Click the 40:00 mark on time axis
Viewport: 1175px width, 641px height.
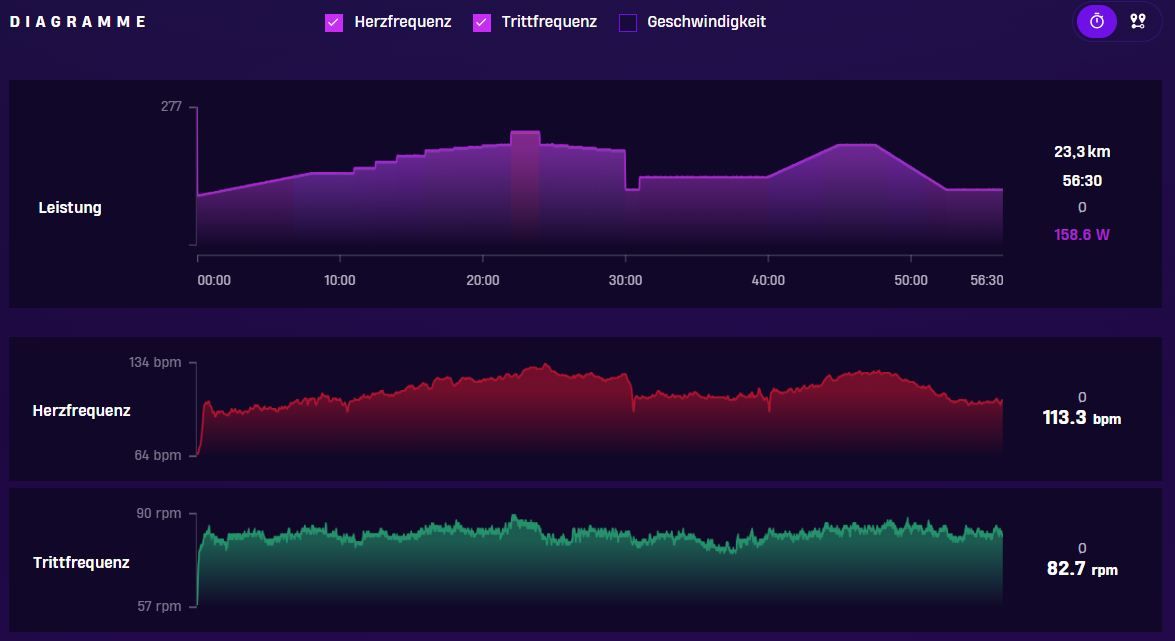[768, 280]
